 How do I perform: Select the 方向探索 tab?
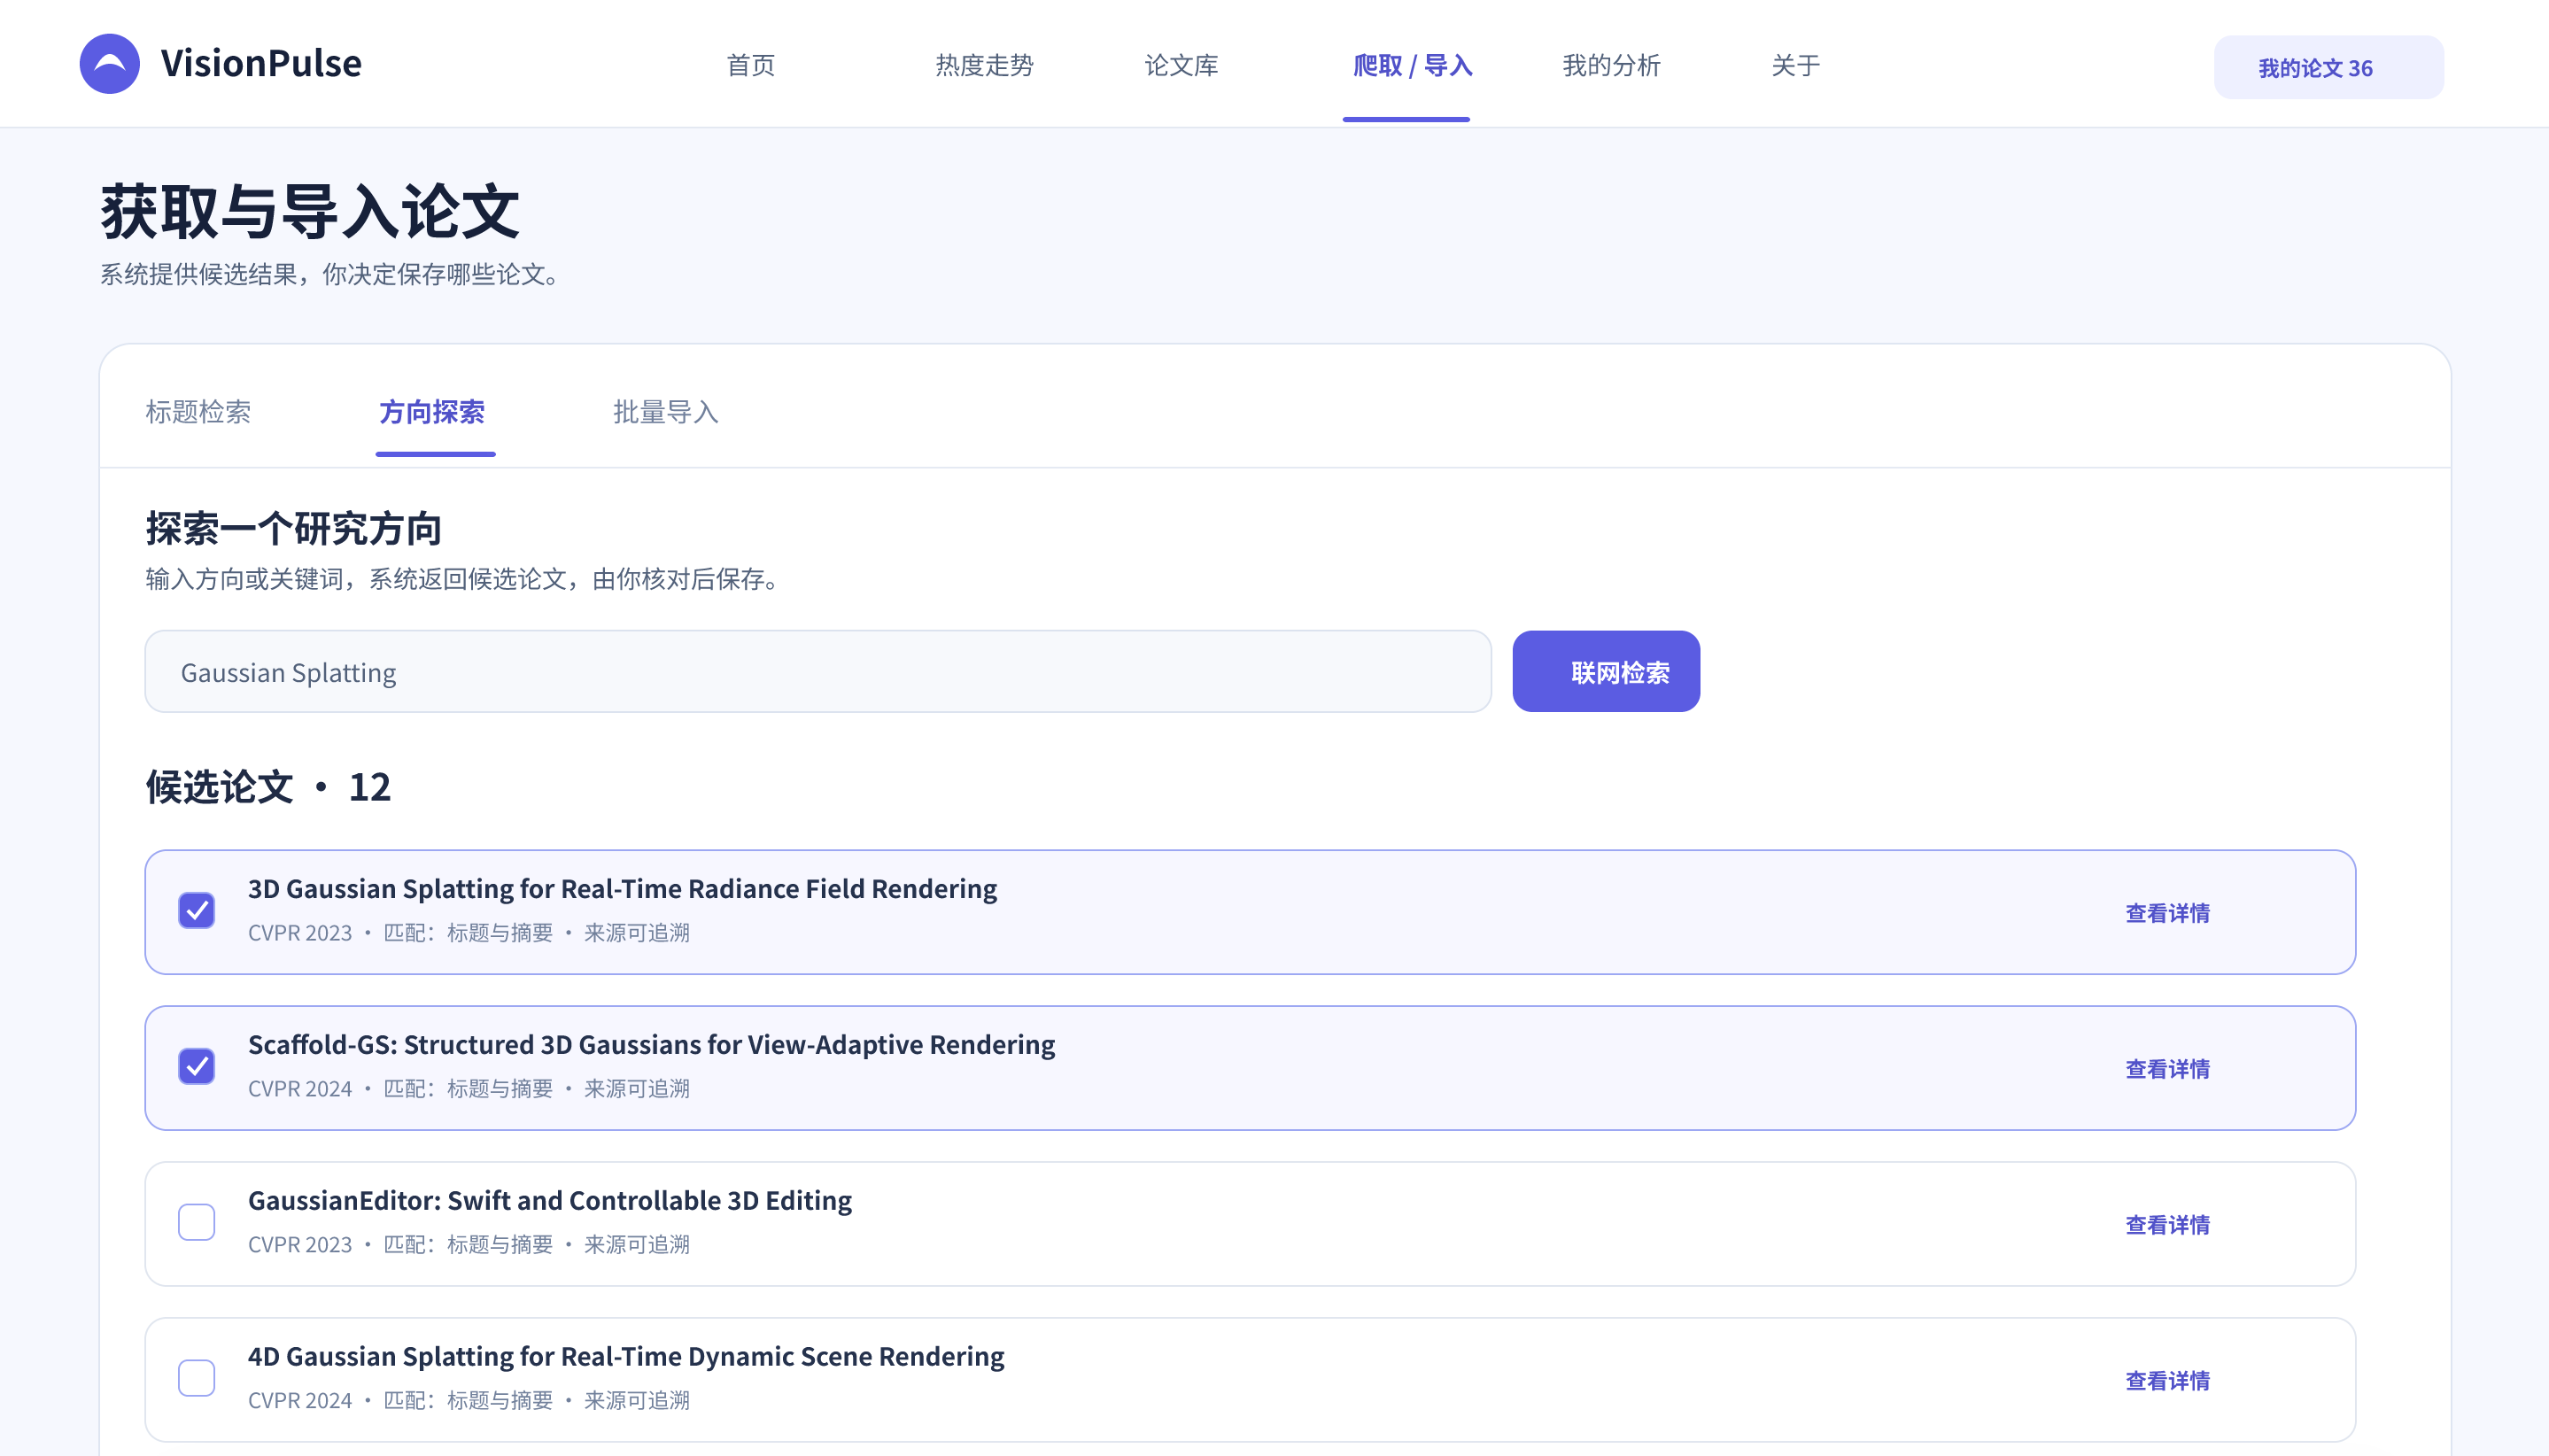pyautogui.click(x=432, y=412)
